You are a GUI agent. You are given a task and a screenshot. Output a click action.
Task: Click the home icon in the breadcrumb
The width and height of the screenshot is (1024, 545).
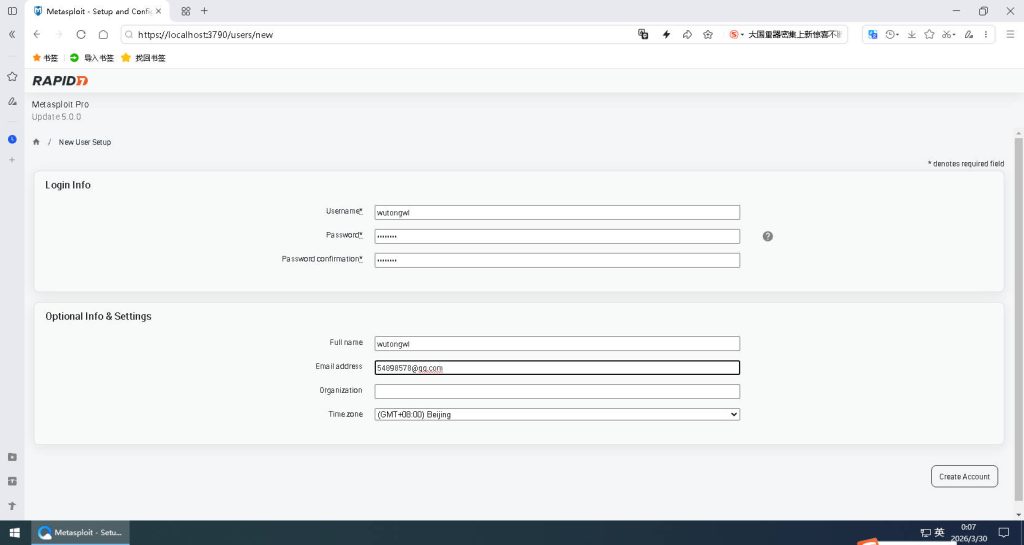(x=36, y=142)
